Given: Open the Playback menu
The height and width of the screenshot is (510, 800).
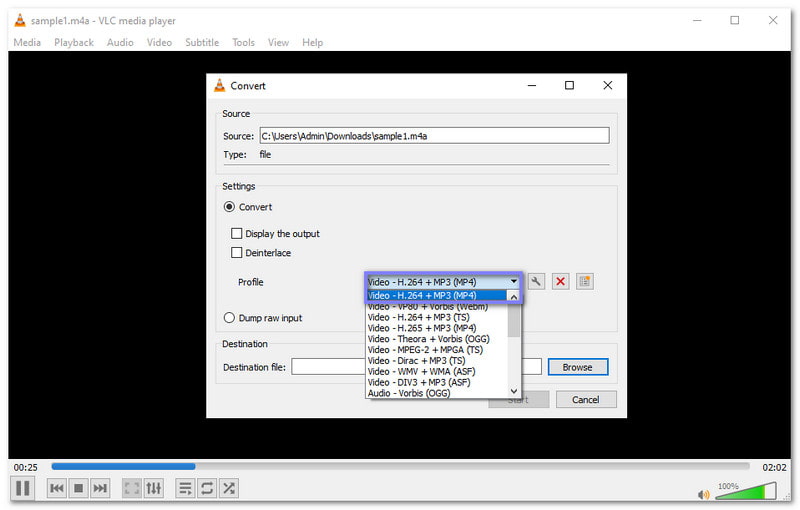Looking at the screenshot, I should (x=74, y=43).
